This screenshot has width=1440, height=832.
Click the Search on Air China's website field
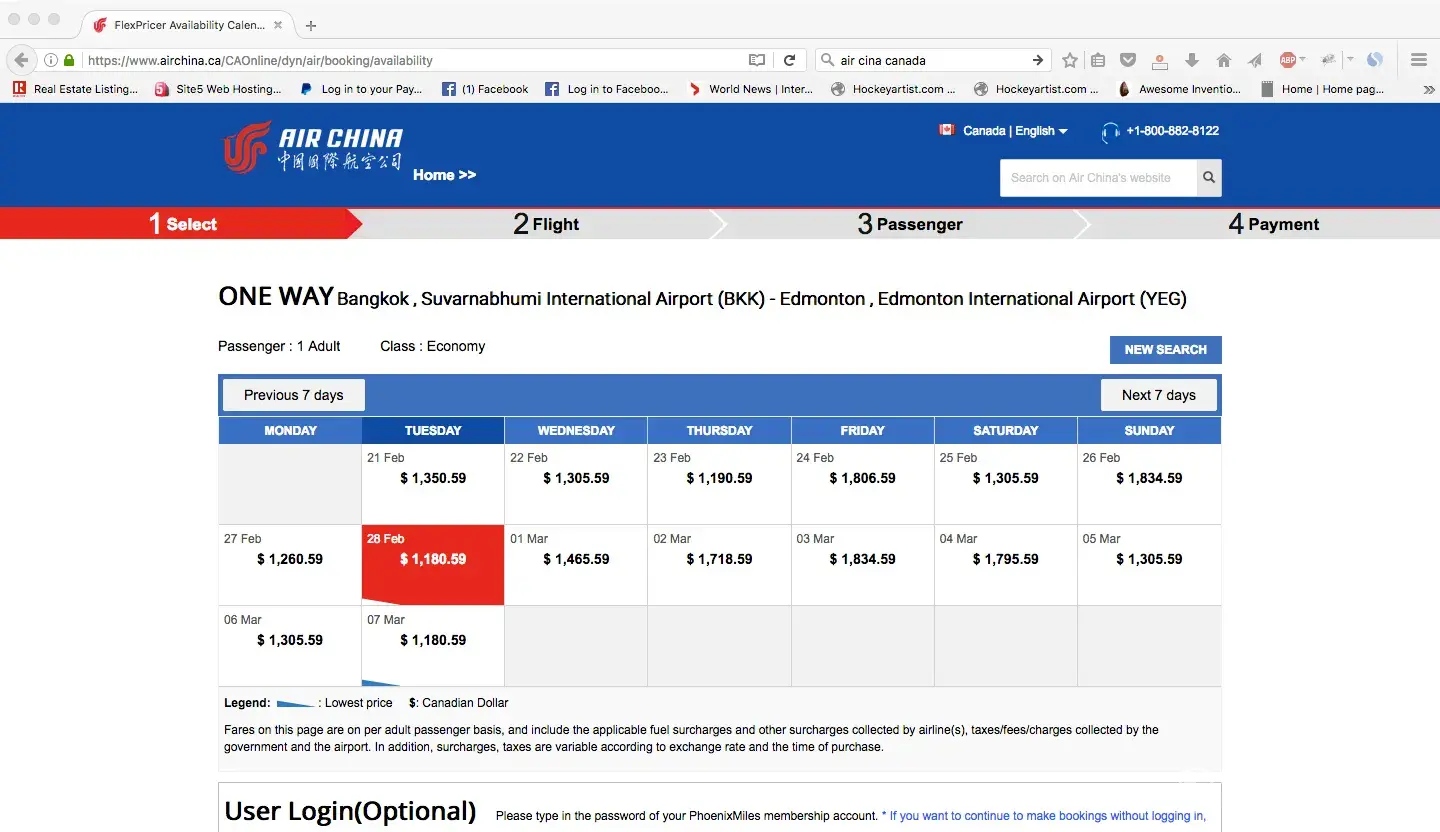(1097, 178)
